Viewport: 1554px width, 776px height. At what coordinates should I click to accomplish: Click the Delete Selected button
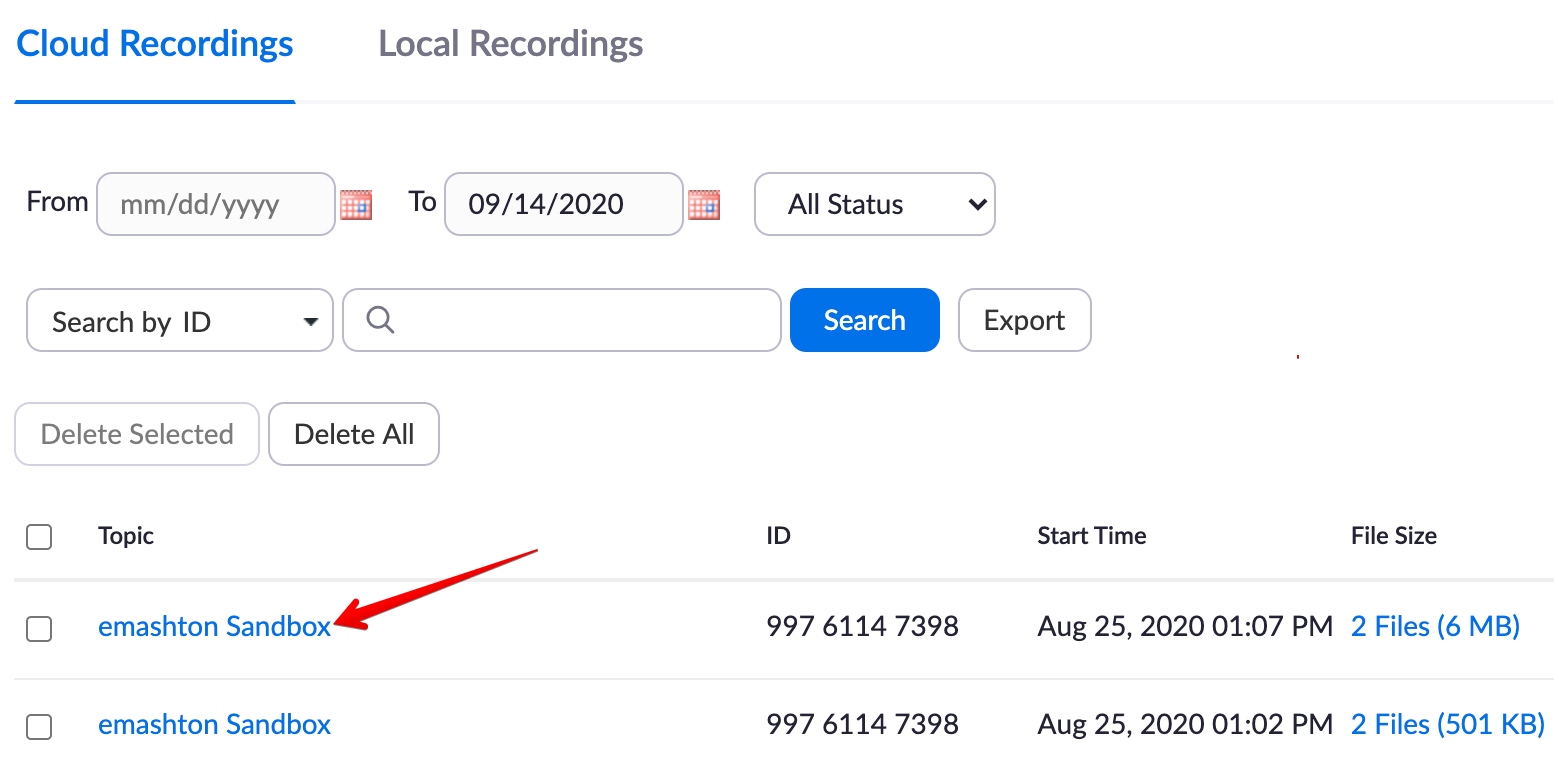(x=137, y=434)
